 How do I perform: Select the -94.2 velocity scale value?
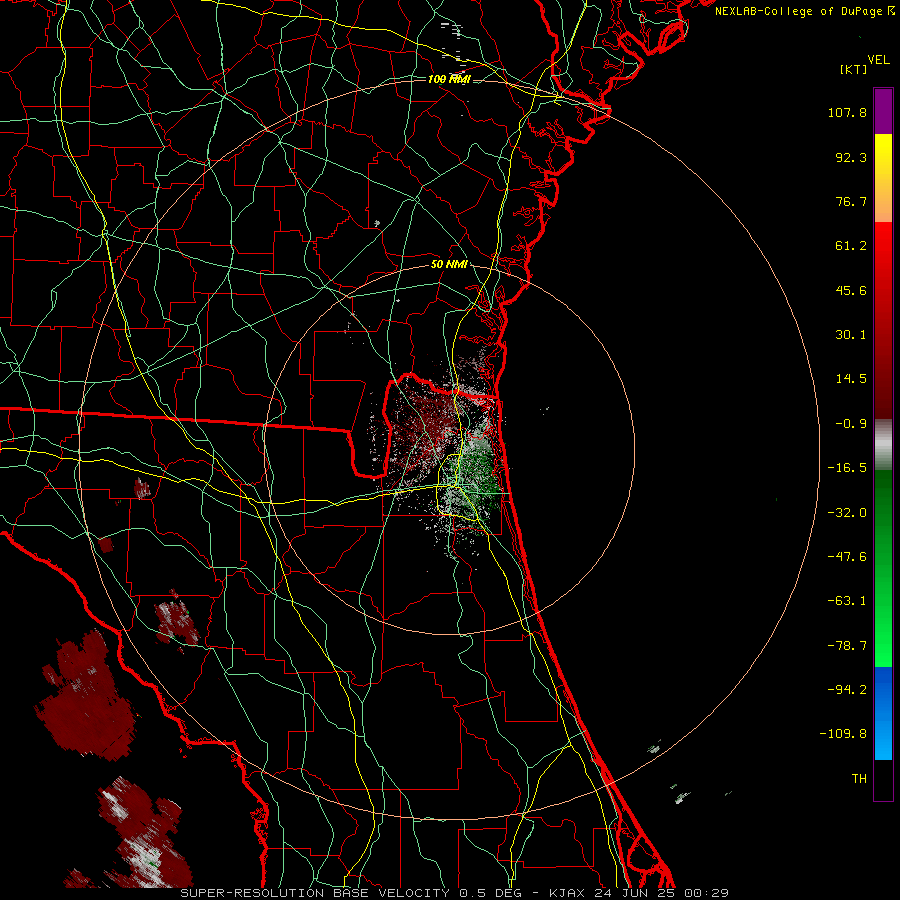[x=847, y=690]
